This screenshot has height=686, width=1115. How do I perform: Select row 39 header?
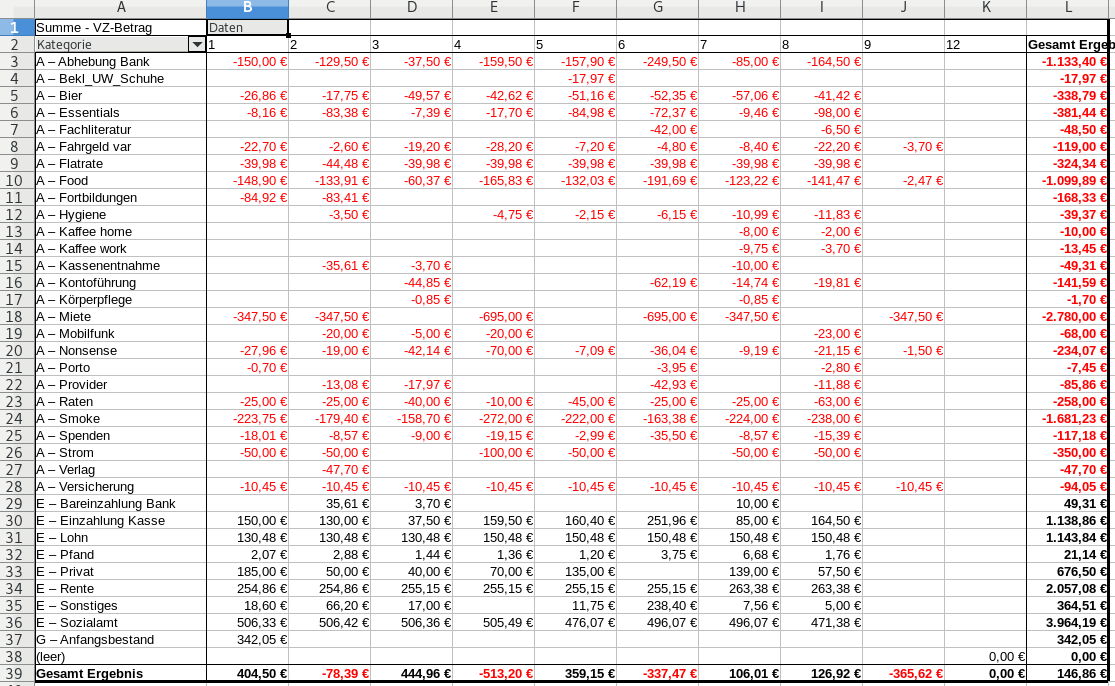coord(16,674)
